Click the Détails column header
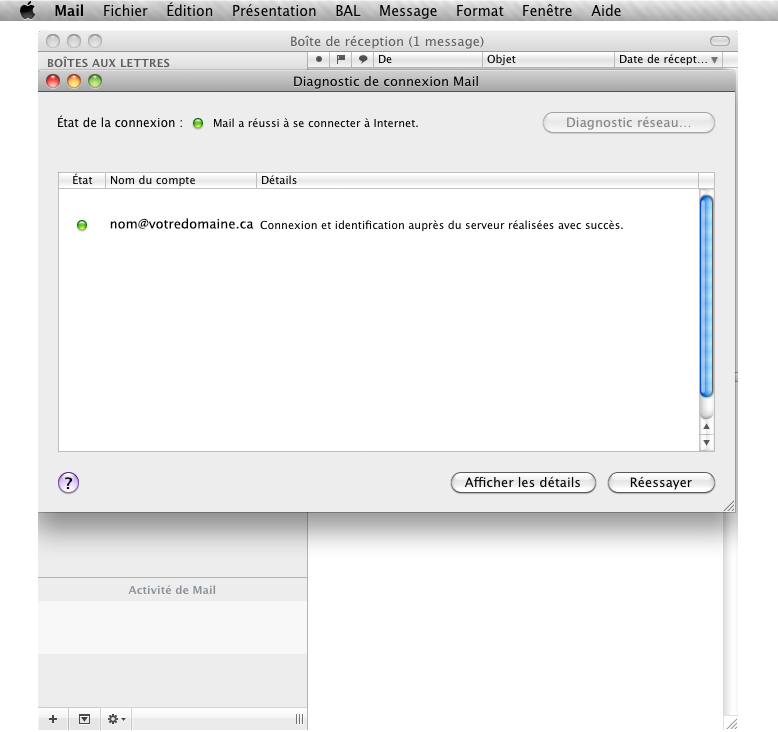778x732 pixels. tap(477, 180)
